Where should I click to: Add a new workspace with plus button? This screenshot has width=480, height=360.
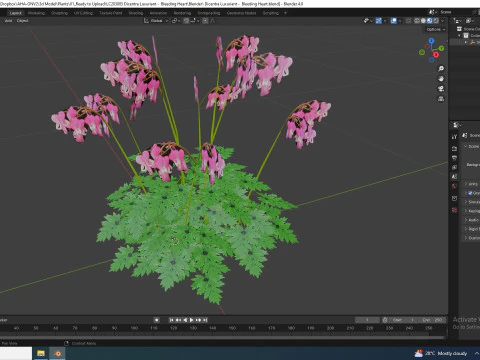(285, 13)
